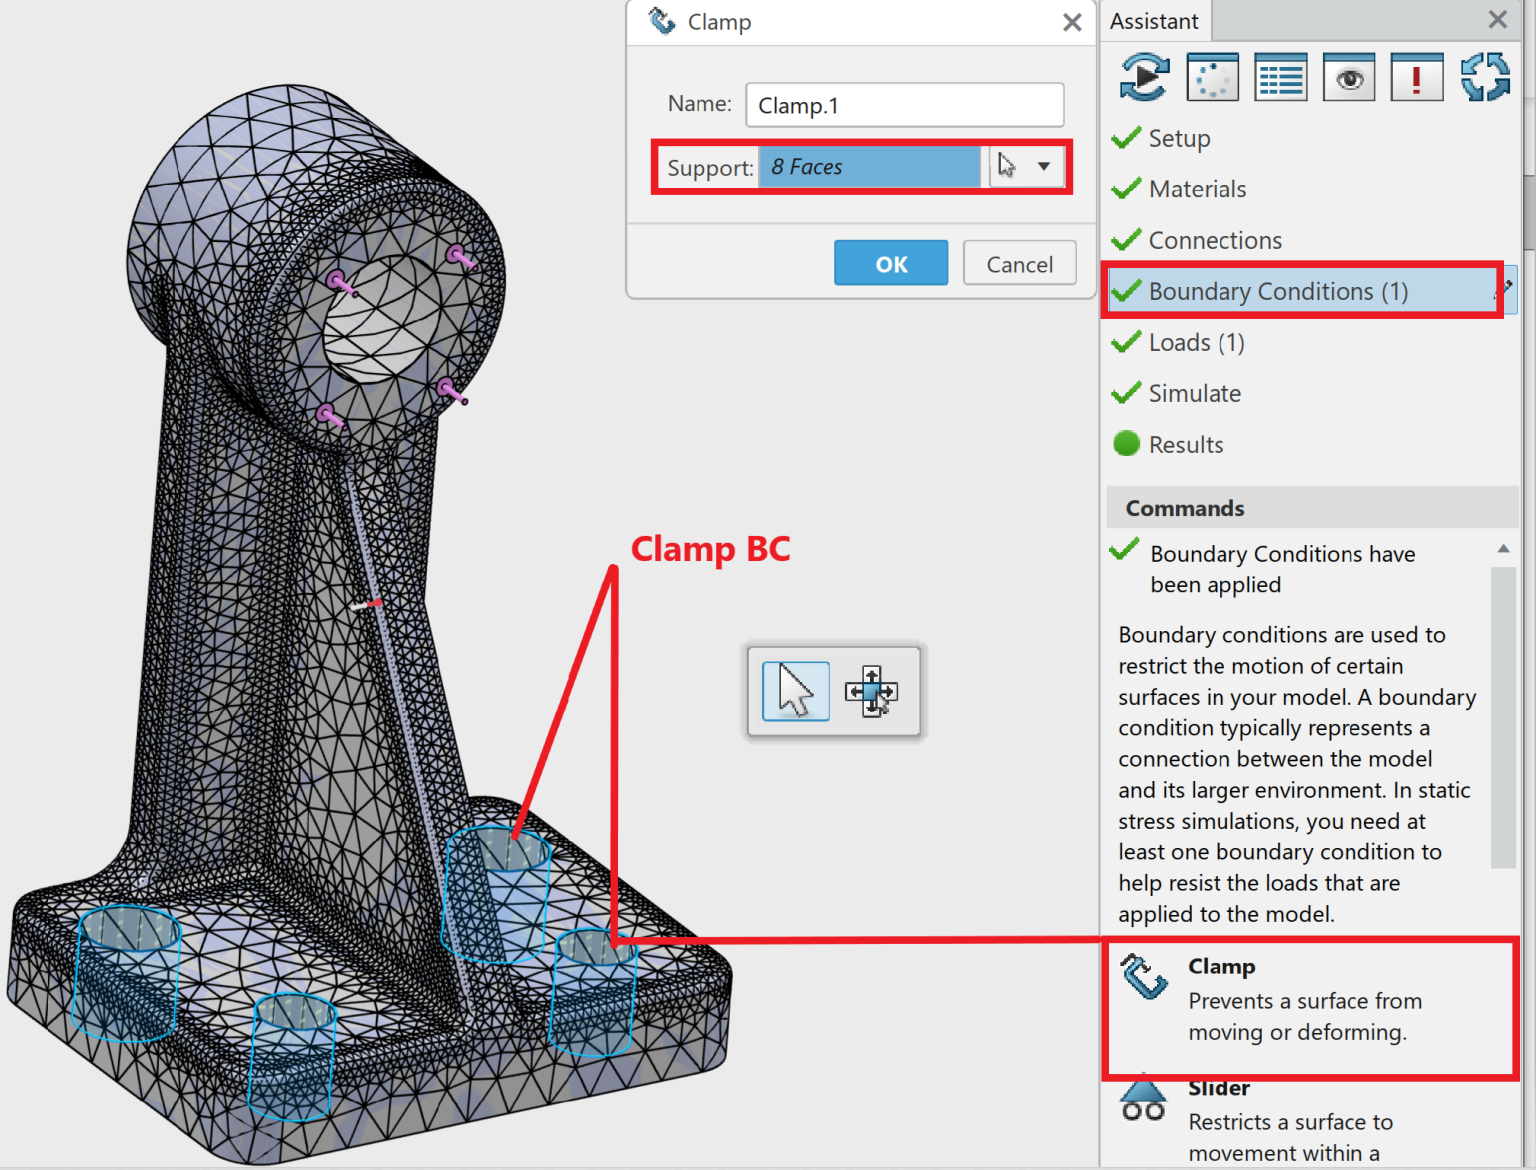Click Cancel in the Clamp dialog

coord(1019,263)
